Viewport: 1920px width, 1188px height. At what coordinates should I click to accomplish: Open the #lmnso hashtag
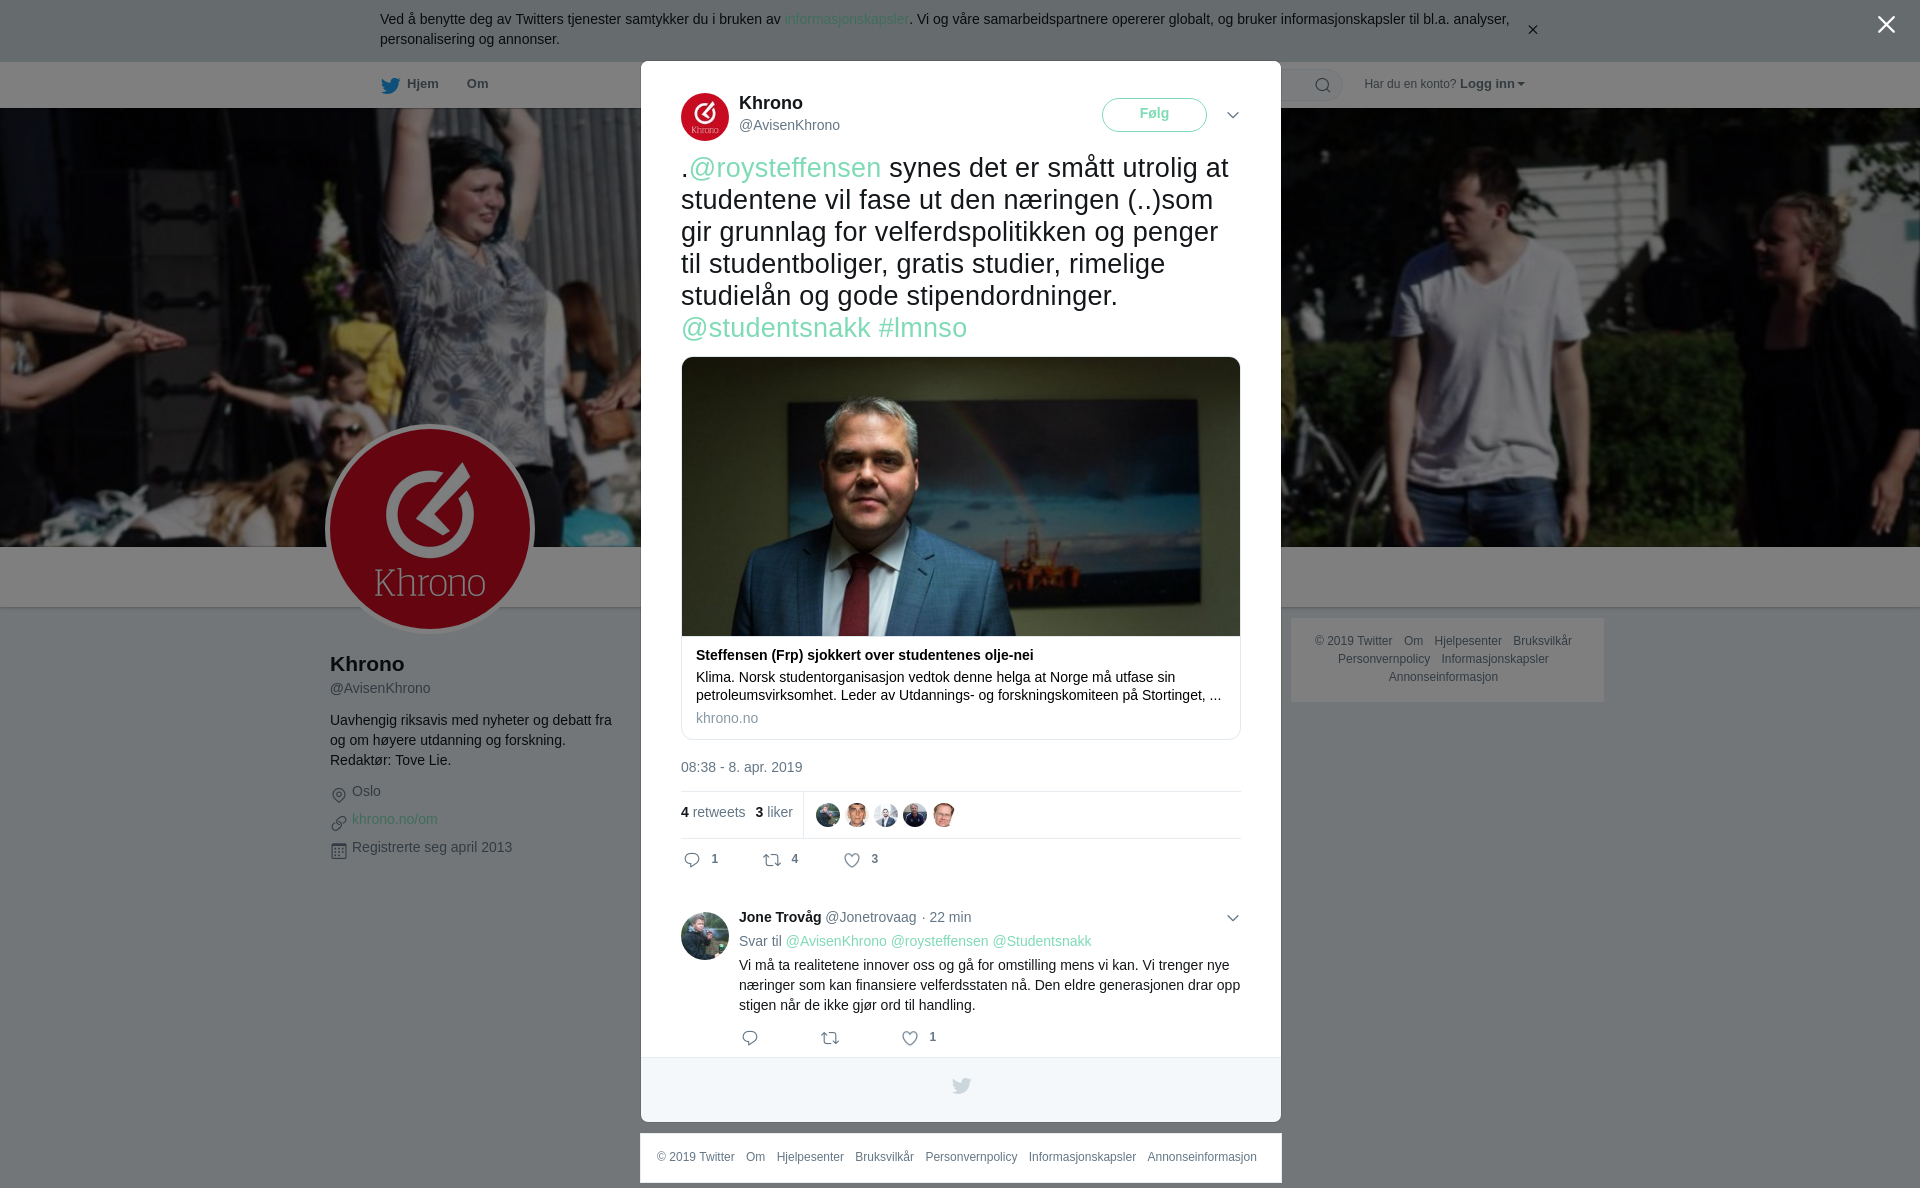923,328
